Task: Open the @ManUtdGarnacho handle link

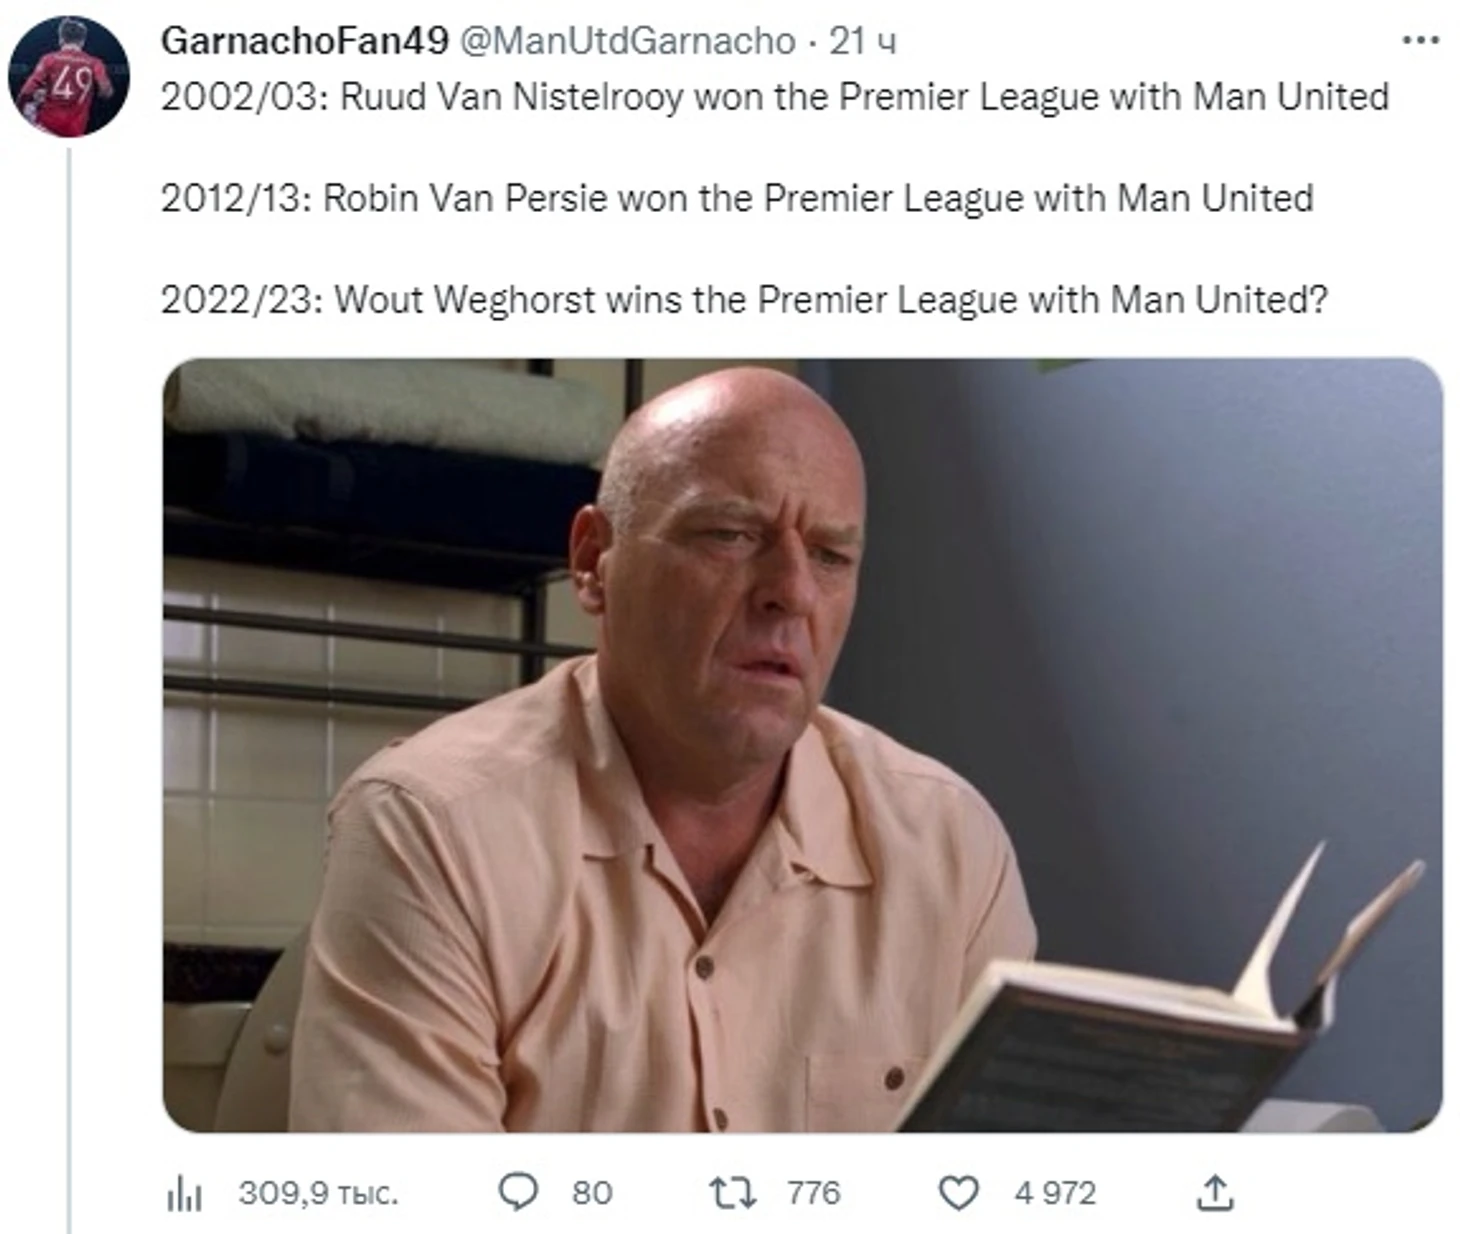Action: point(627,40)
